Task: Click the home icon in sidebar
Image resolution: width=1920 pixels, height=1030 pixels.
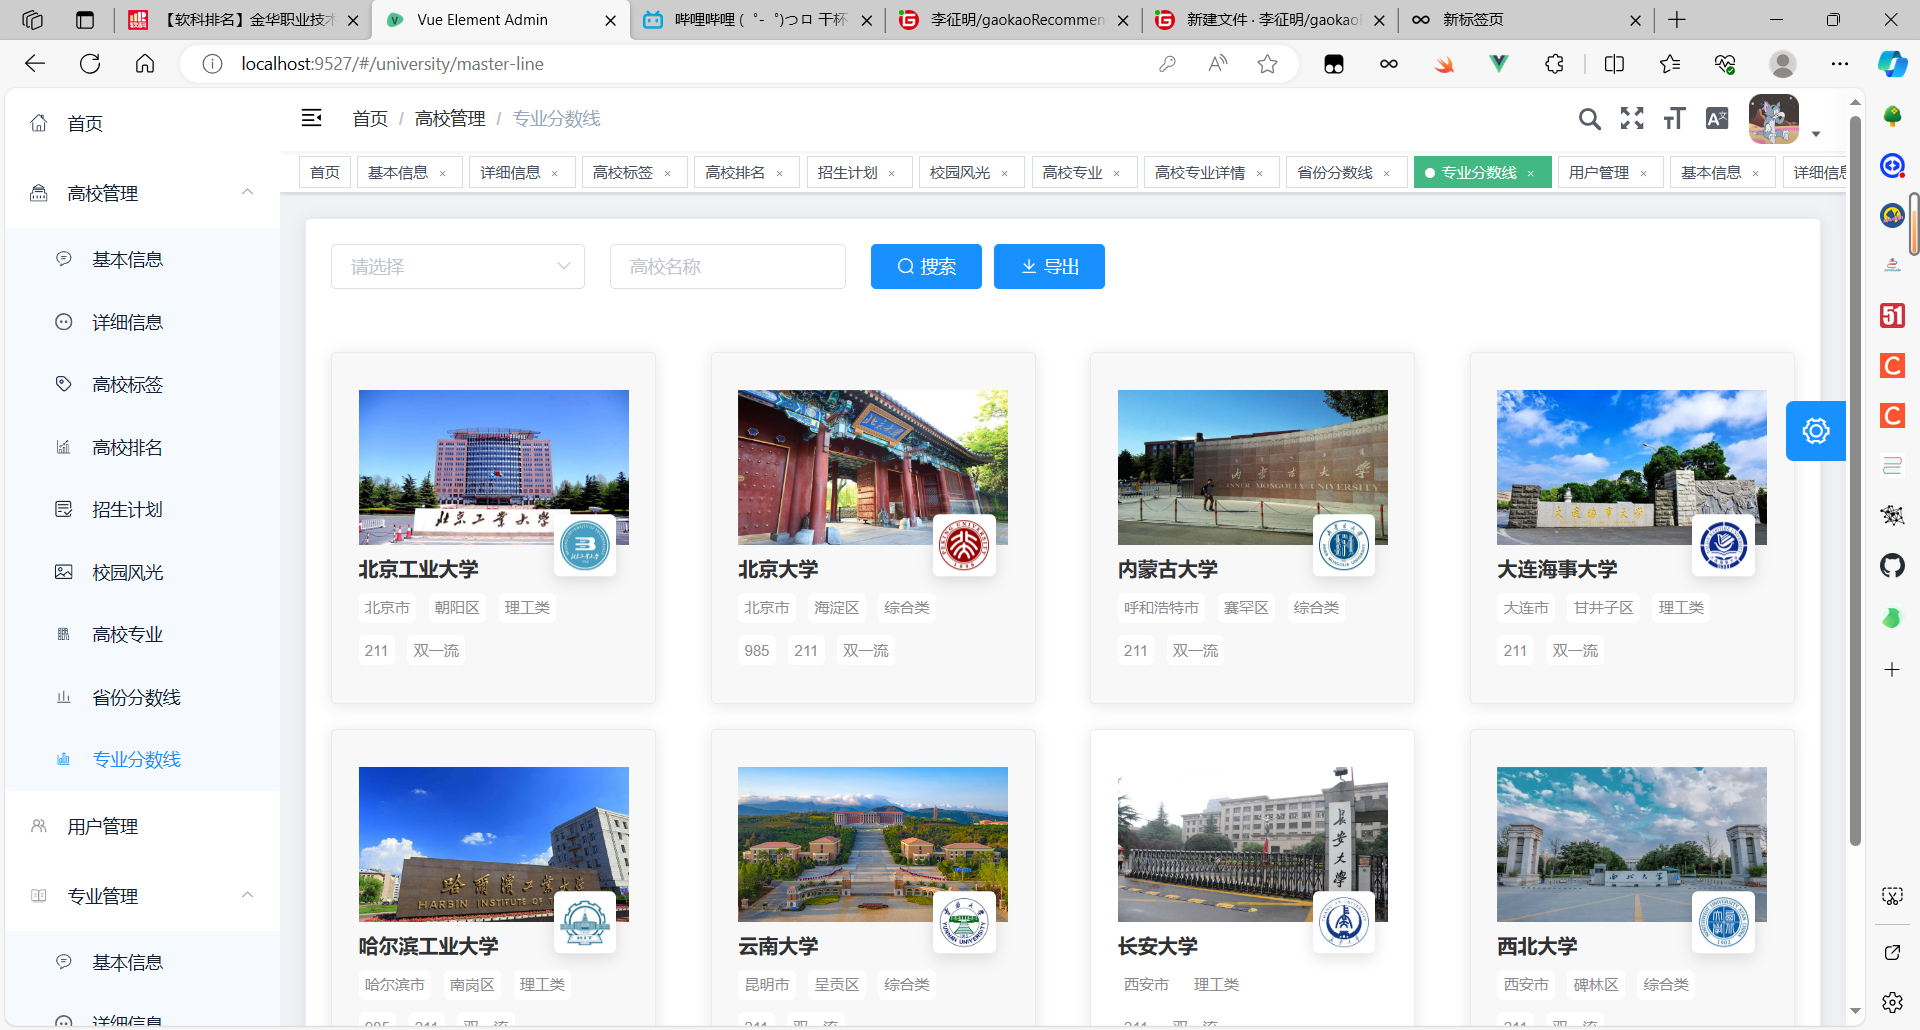Action: (x=39, y=123)
